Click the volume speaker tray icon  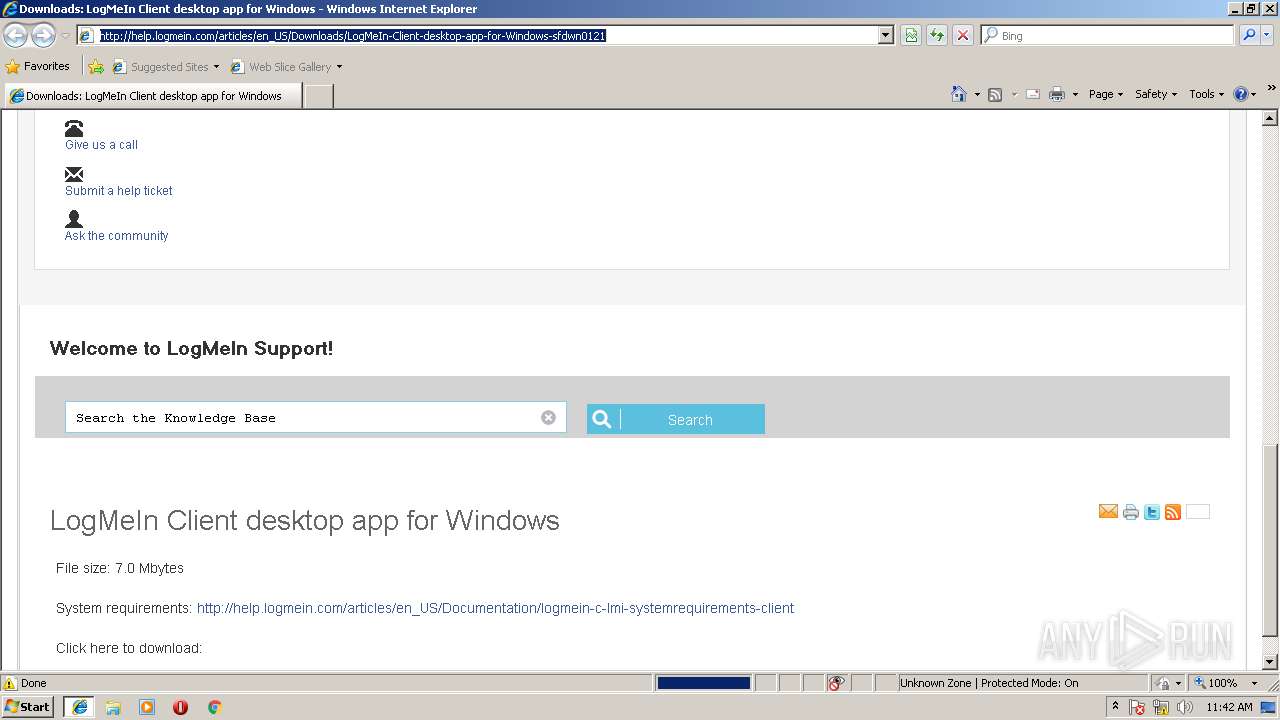point(1185,707)
